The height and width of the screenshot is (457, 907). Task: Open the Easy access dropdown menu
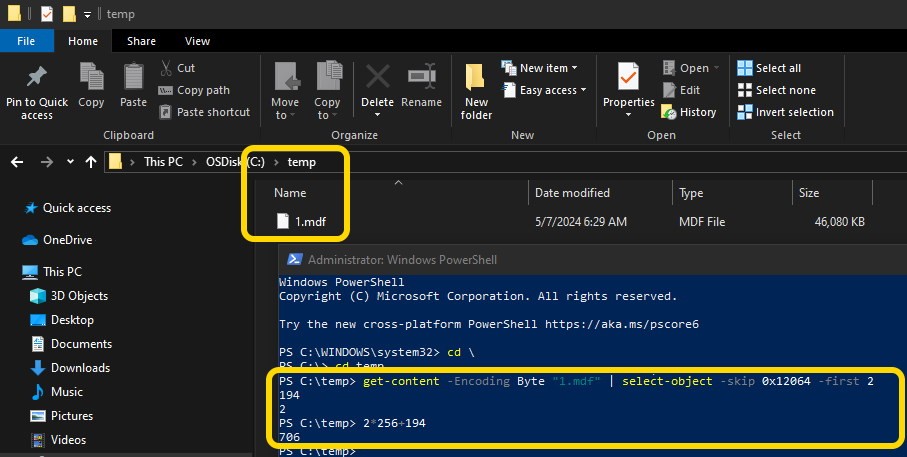pos(545,90)
